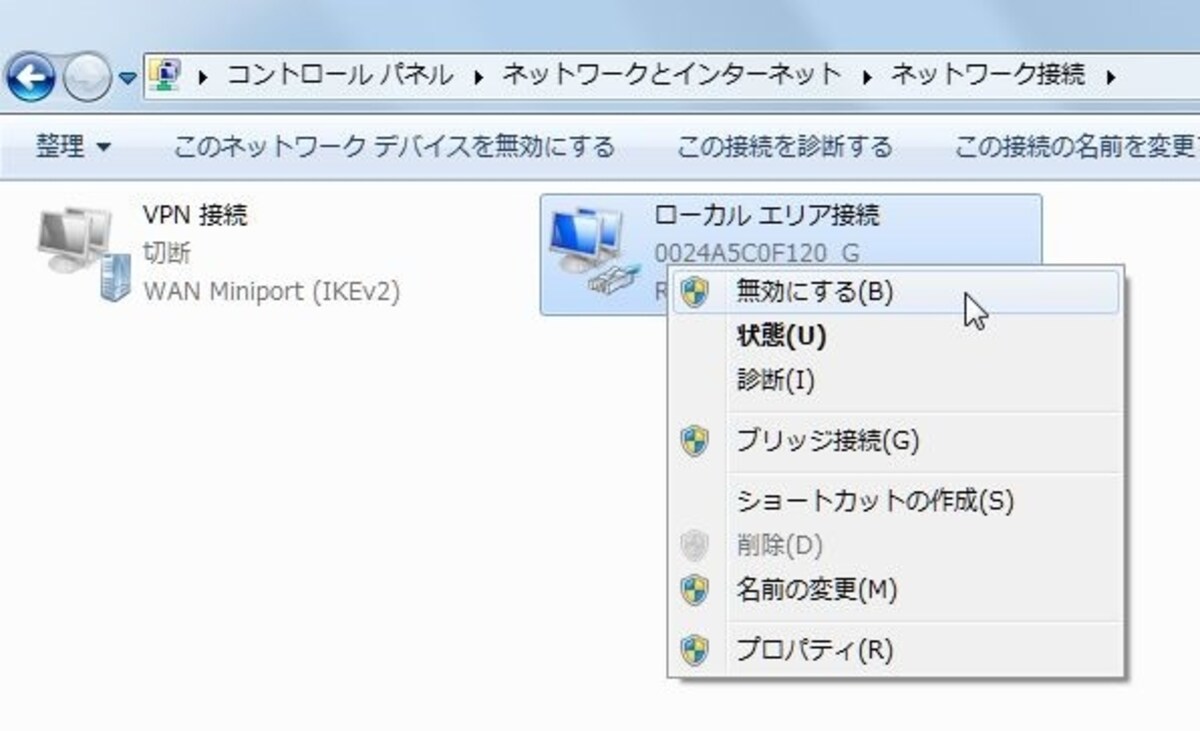Expand the chevron after ネットワークとインターネット
Viewport: 1200px width, 731px height.
[x=867, y=76]
